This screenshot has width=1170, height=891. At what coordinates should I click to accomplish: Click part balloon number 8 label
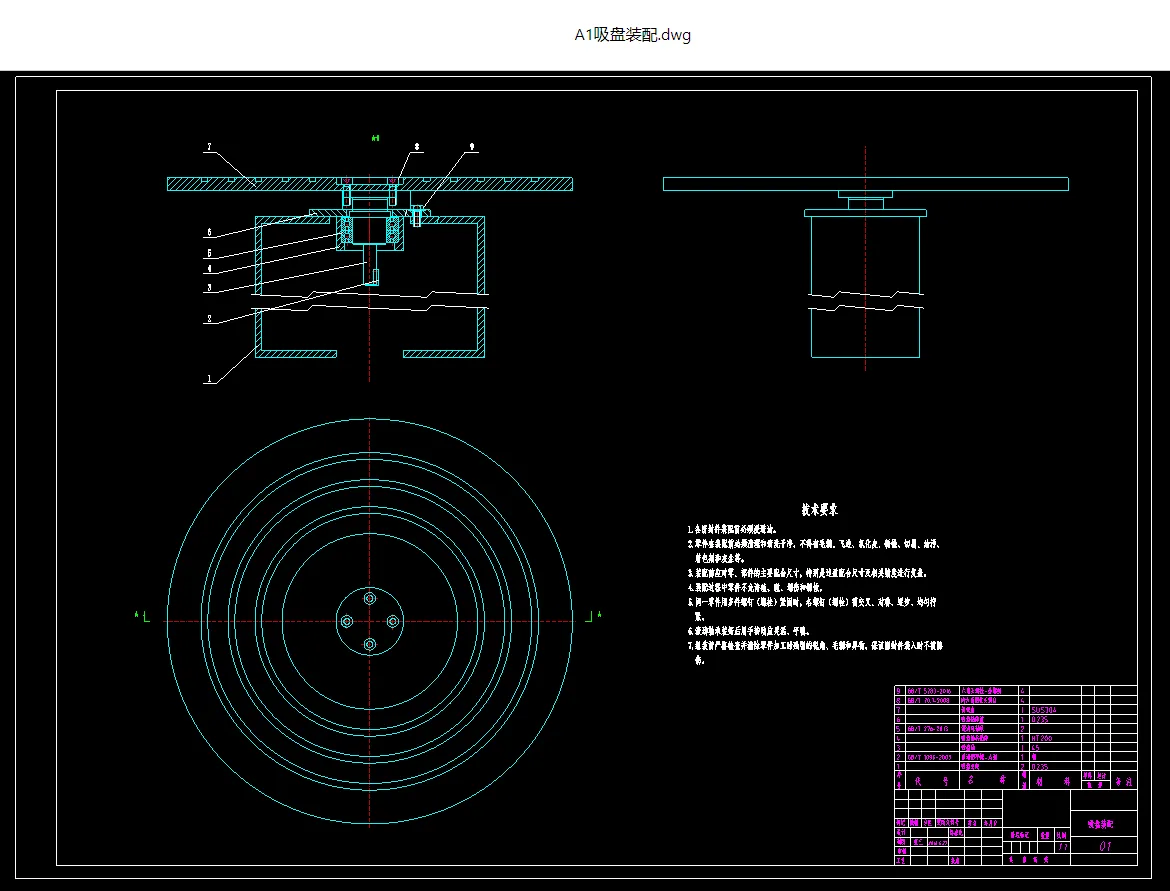(416, 147)
